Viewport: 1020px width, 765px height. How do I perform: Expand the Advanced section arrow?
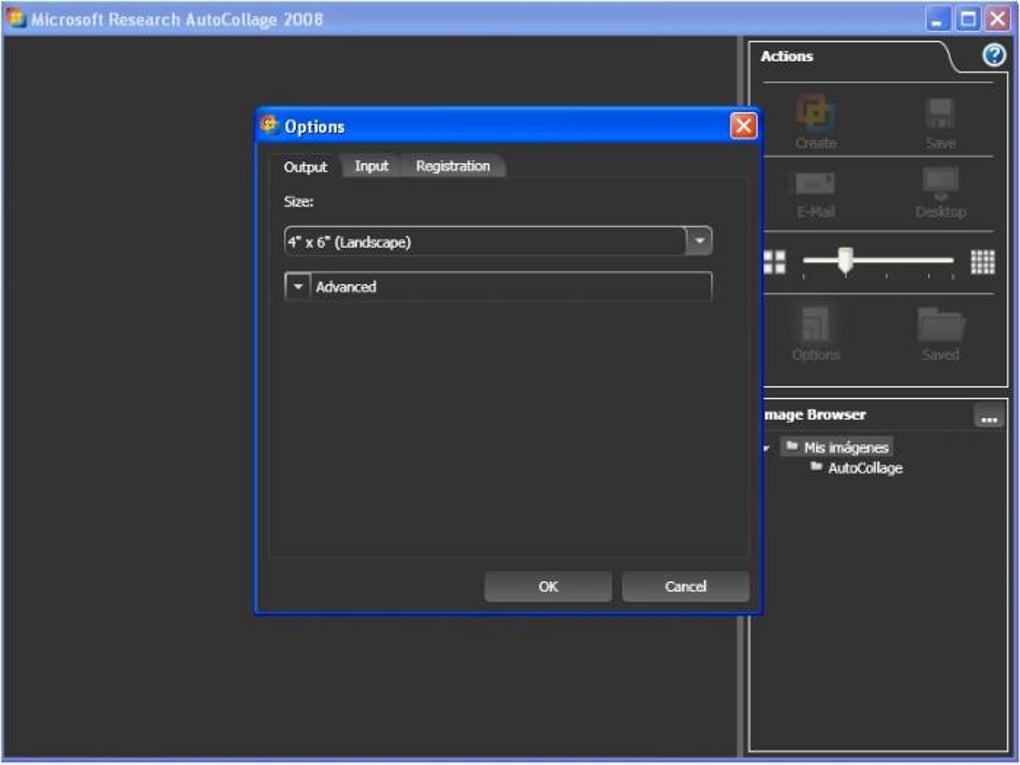tap(298, 286)
